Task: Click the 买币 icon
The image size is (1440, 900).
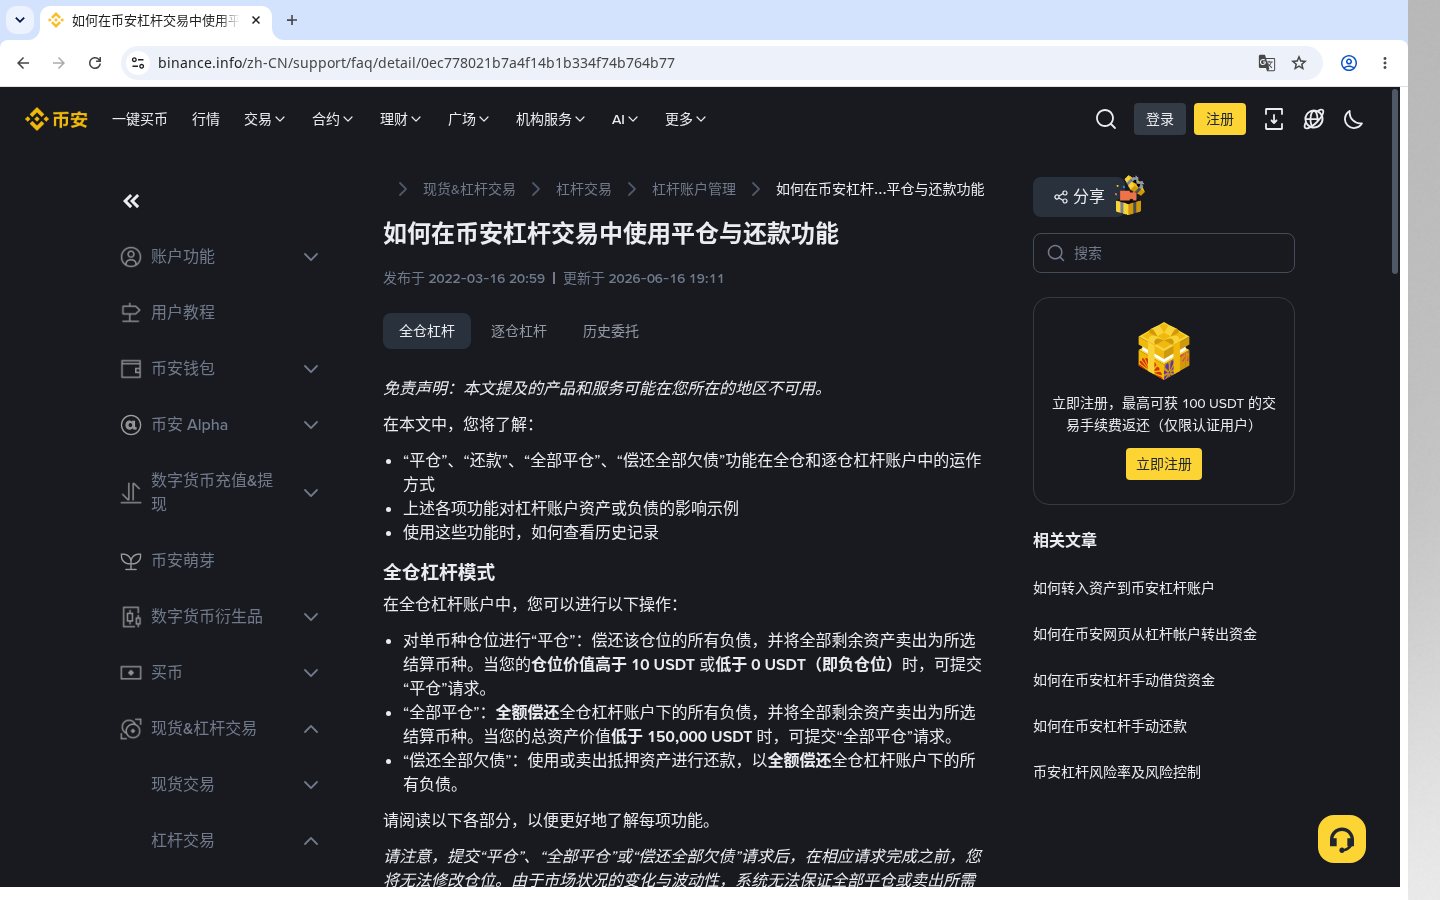Action: pos(131,673)
